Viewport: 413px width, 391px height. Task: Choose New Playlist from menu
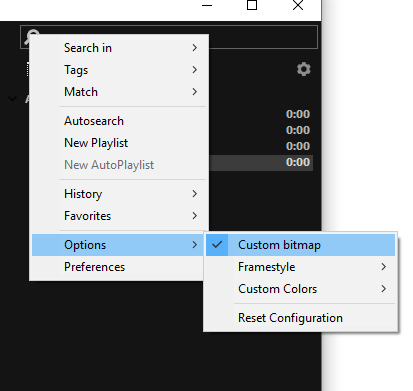119,143
